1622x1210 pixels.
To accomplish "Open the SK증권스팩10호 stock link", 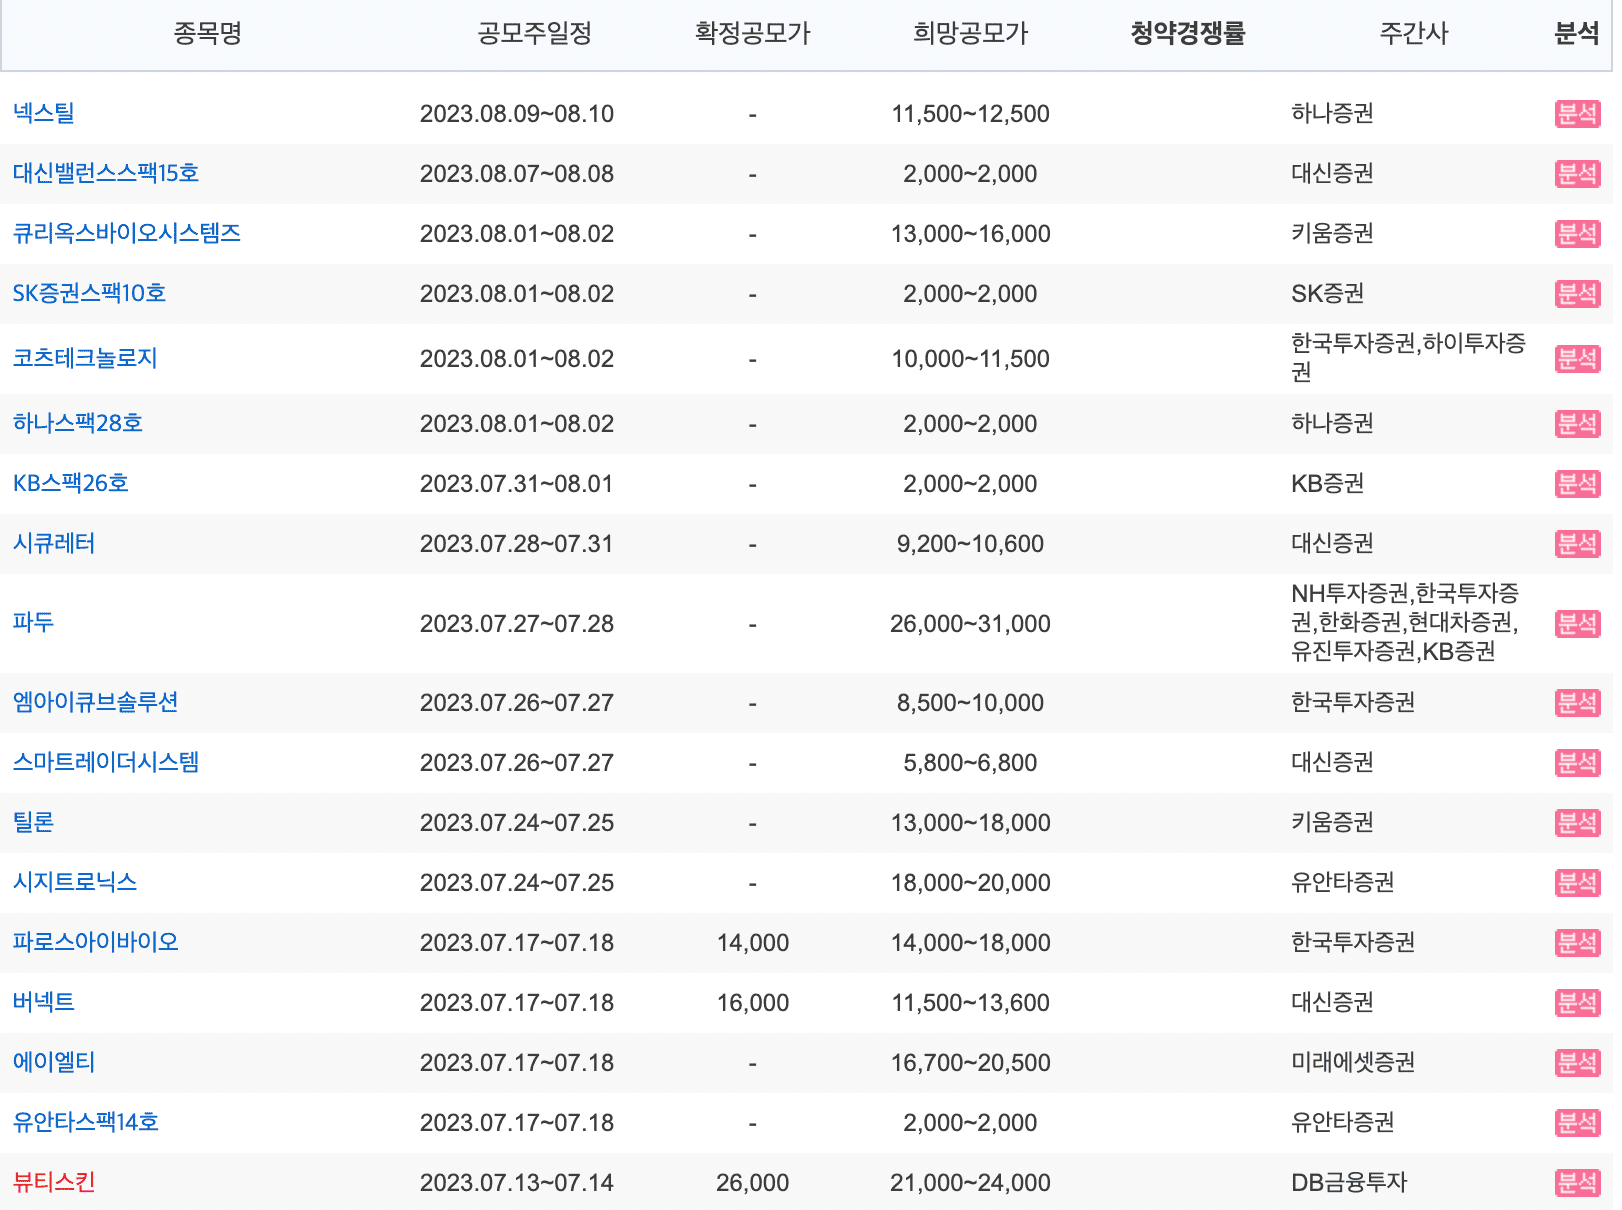I will [89, 293].
